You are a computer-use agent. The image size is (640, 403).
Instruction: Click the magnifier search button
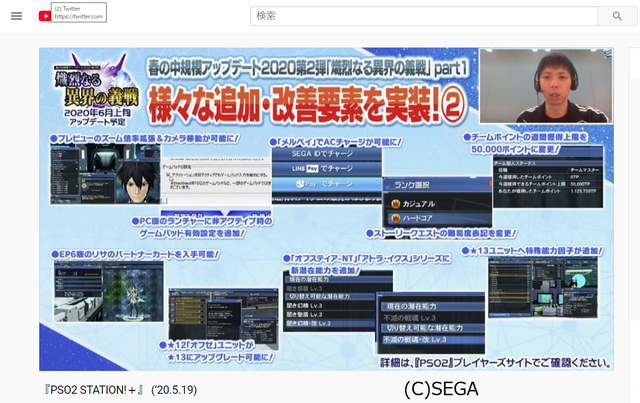tap(617, 16)
